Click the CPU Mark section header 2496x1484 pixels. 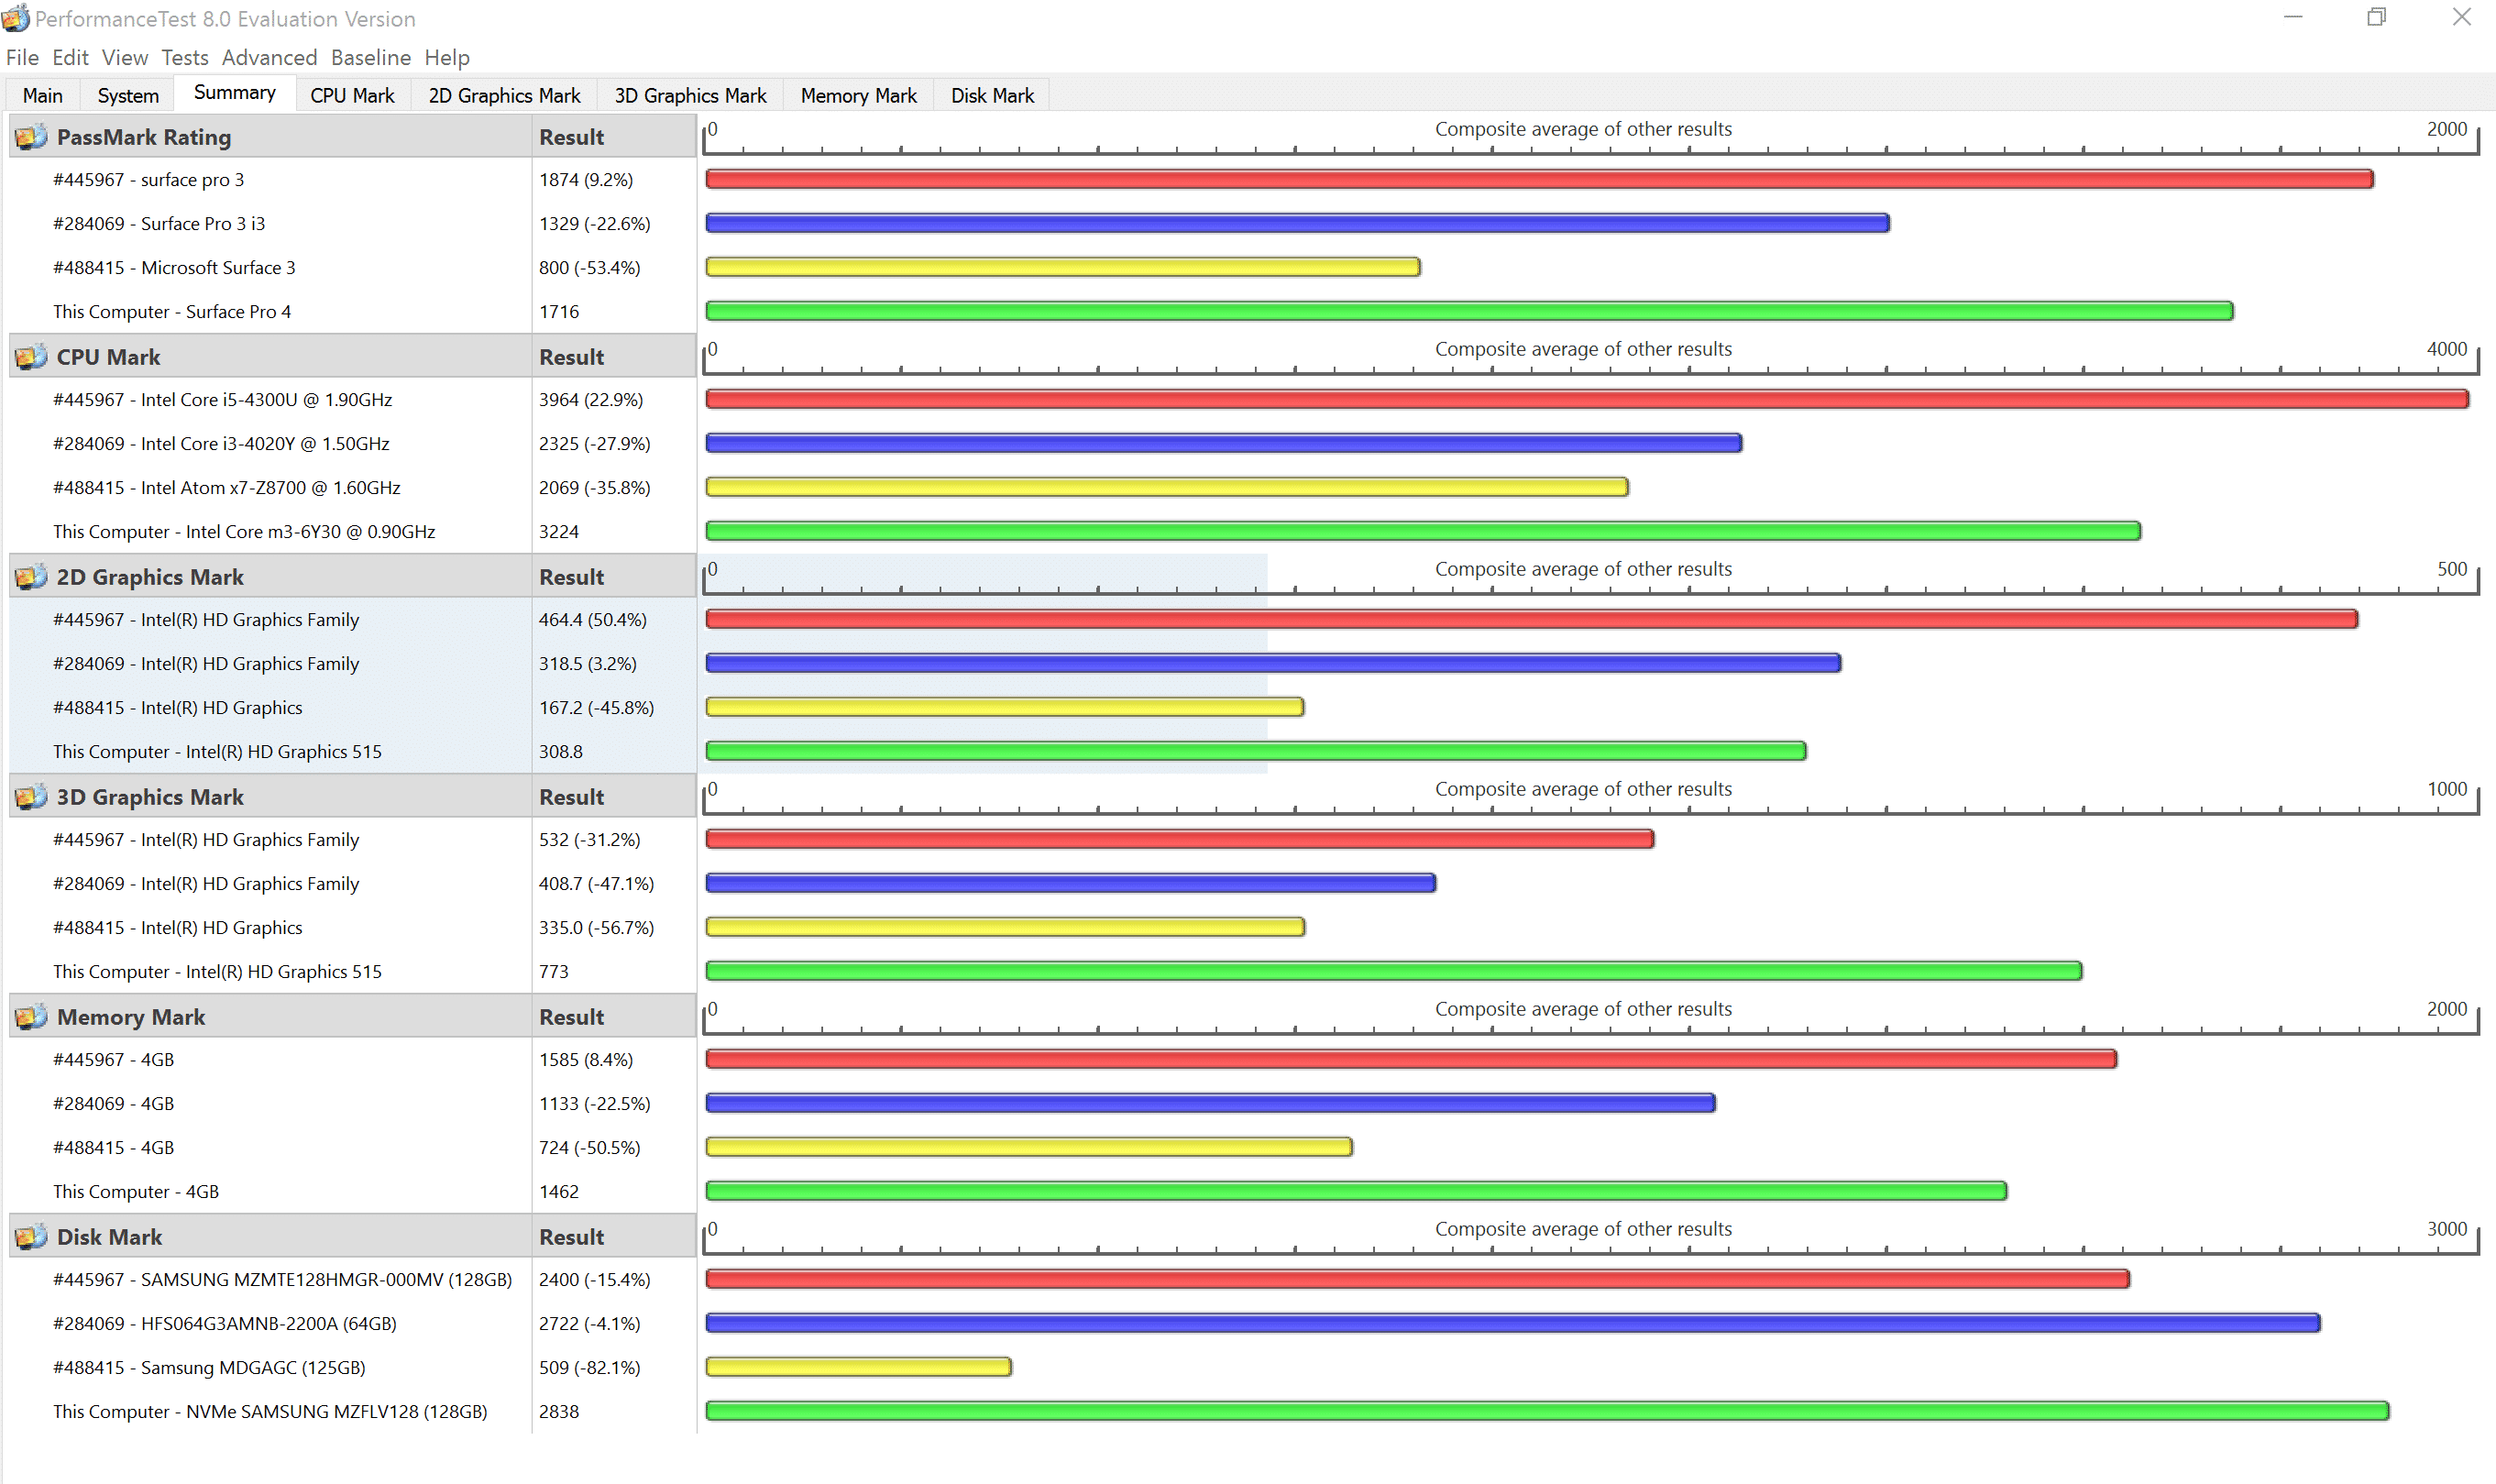pos(270,357)
